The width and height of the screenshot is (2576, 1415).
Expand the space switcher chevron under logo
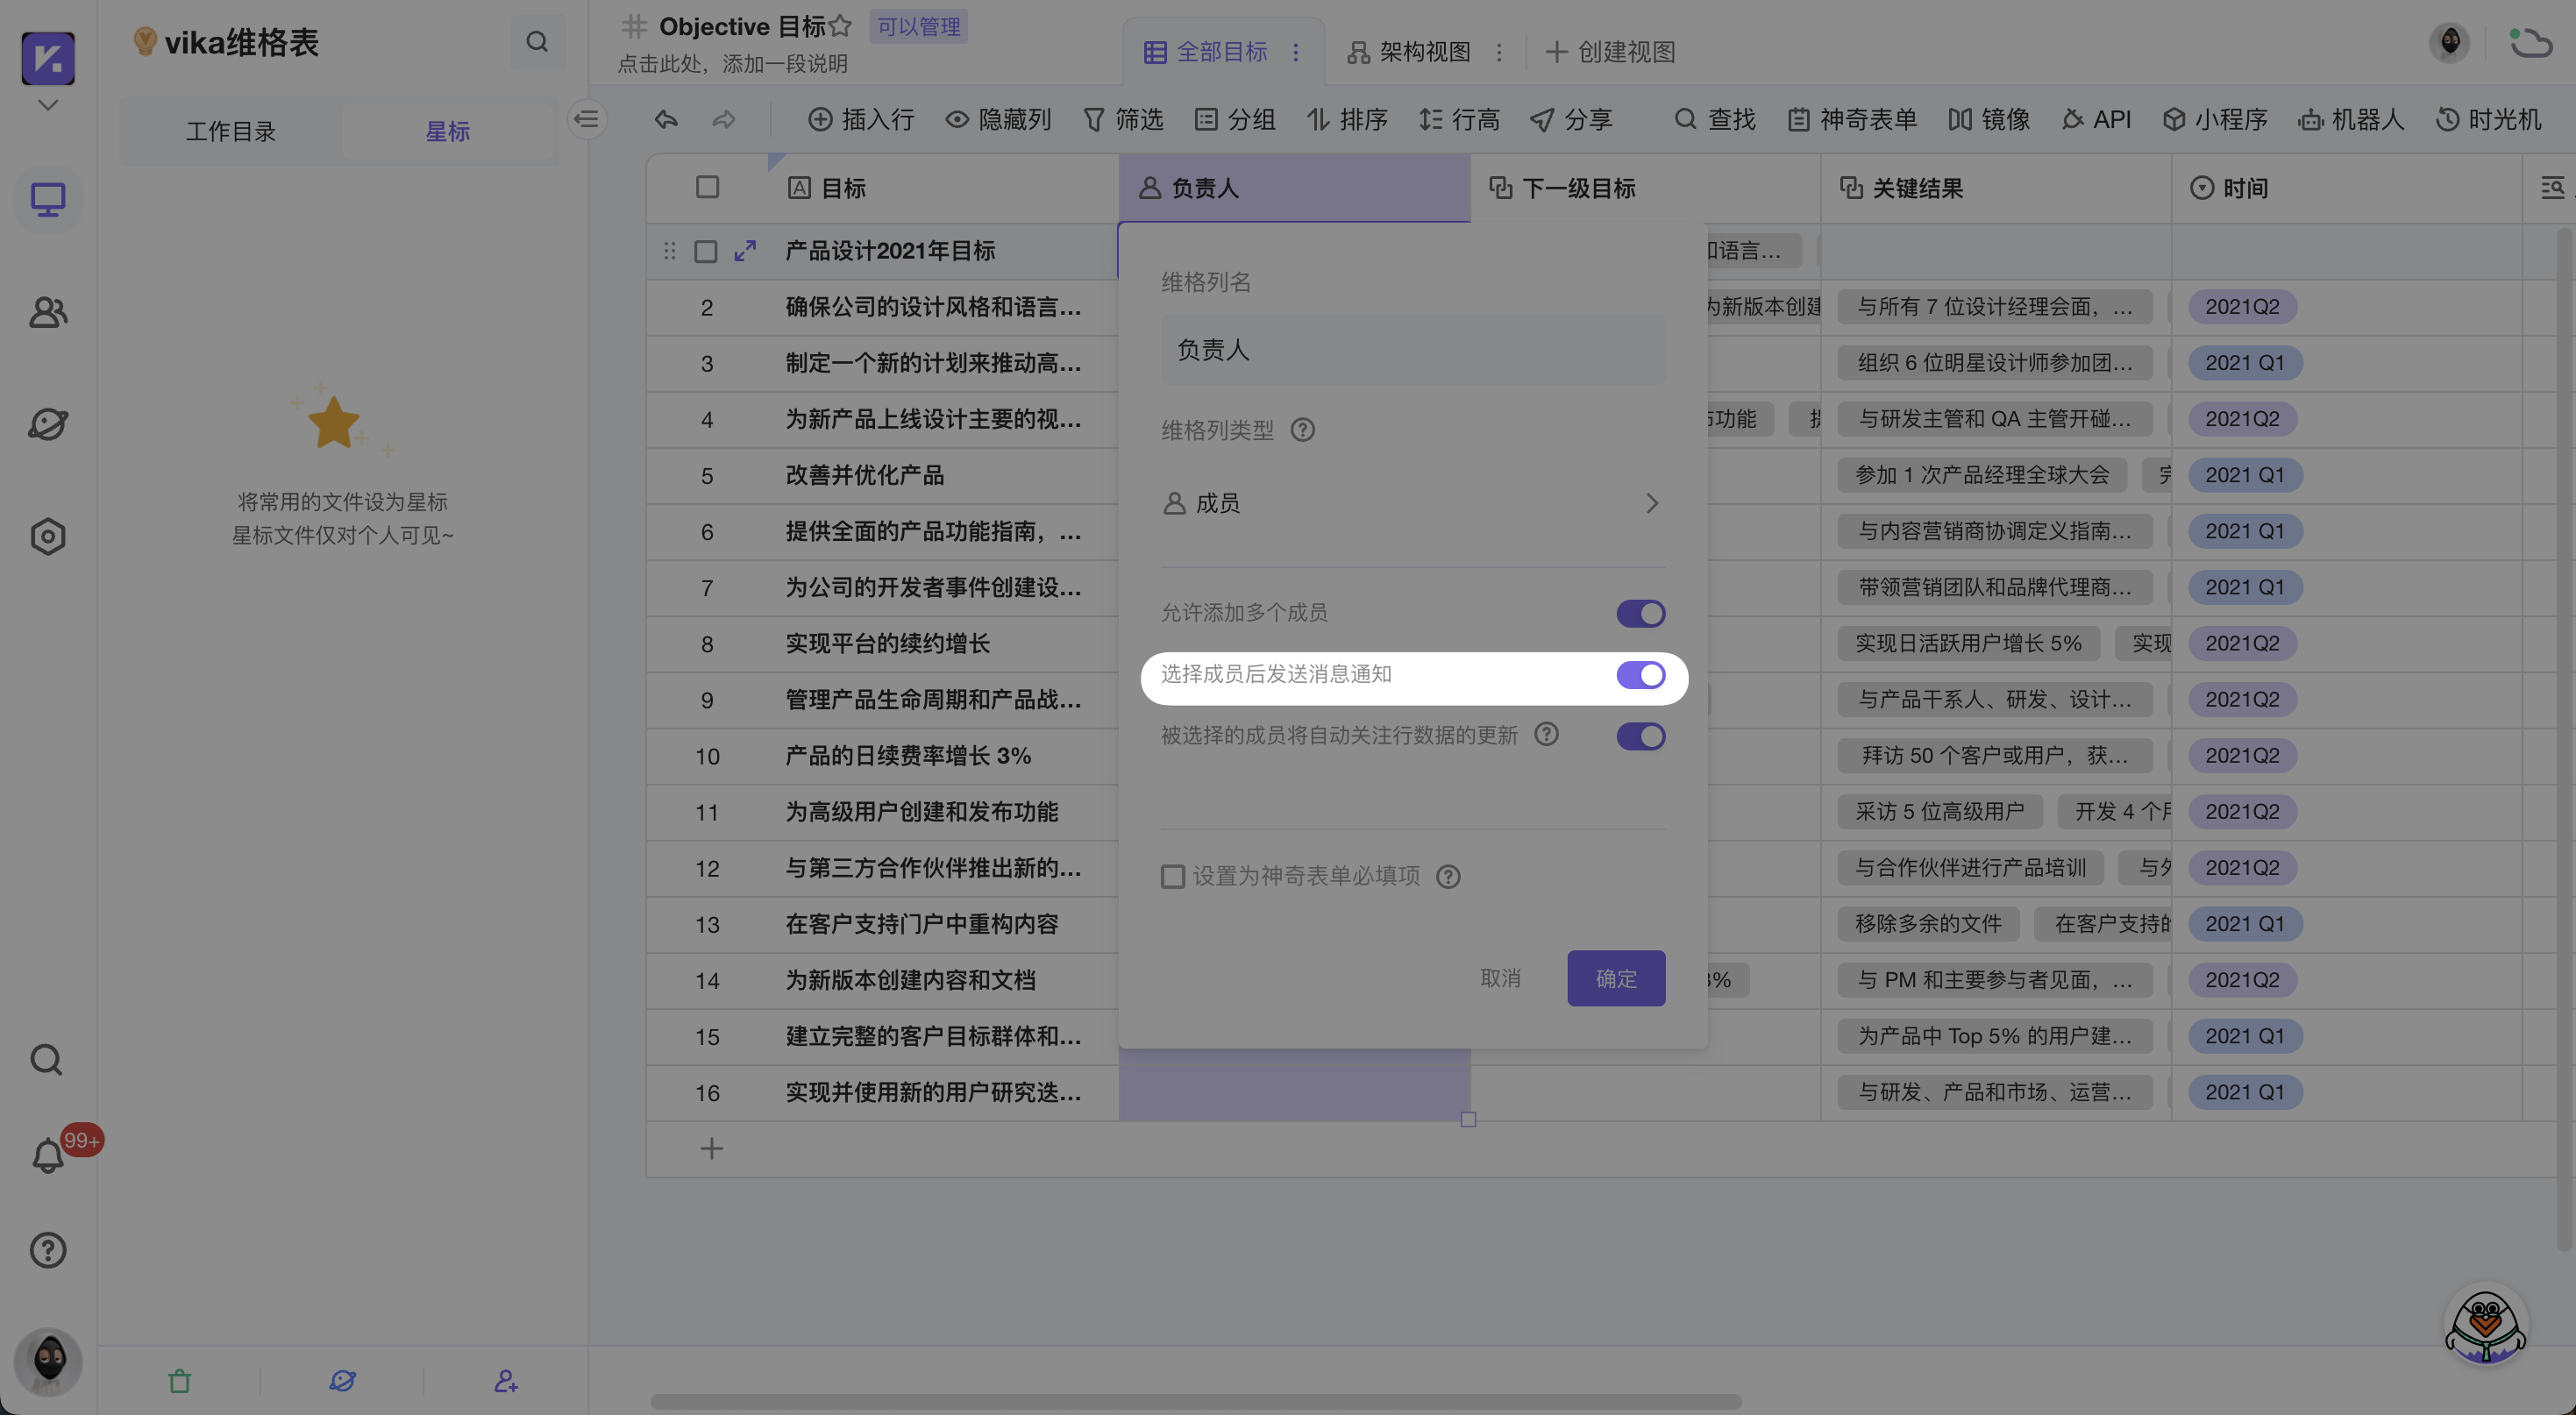(x=47, y=105)
